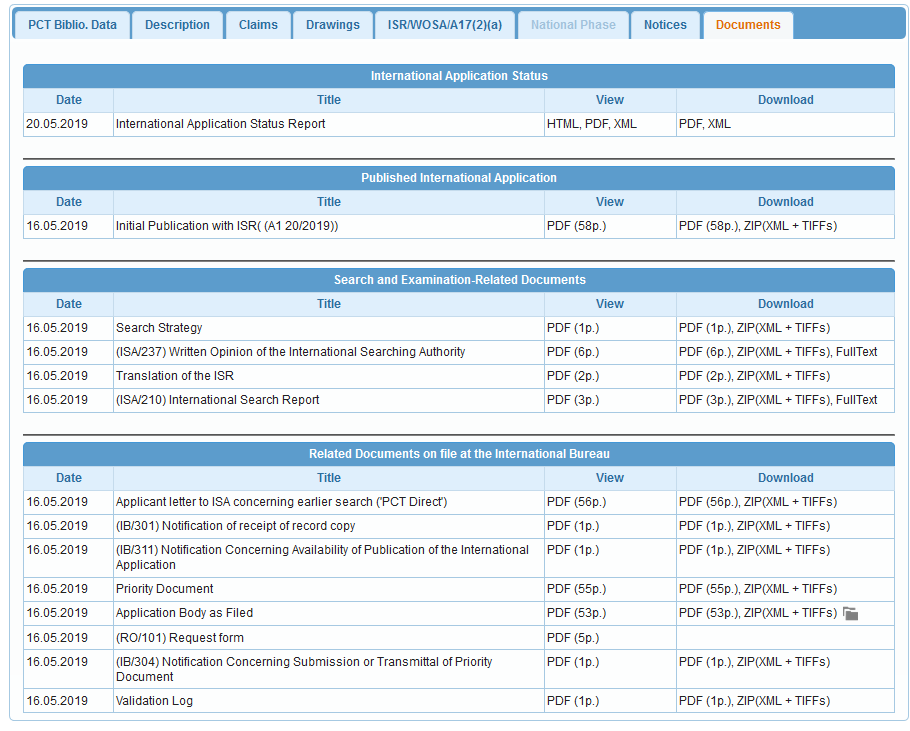Select the Claims tab
The image size is (910, 731).
click(258, 25)
